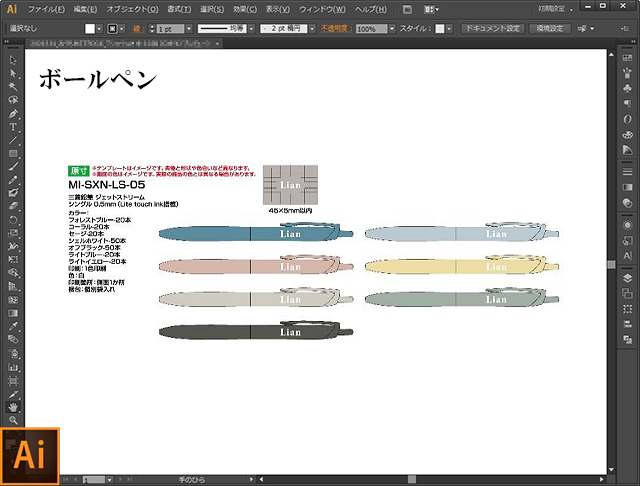Select the Slice tool
This screenshot has width=640, height=486.
[13, 395]
